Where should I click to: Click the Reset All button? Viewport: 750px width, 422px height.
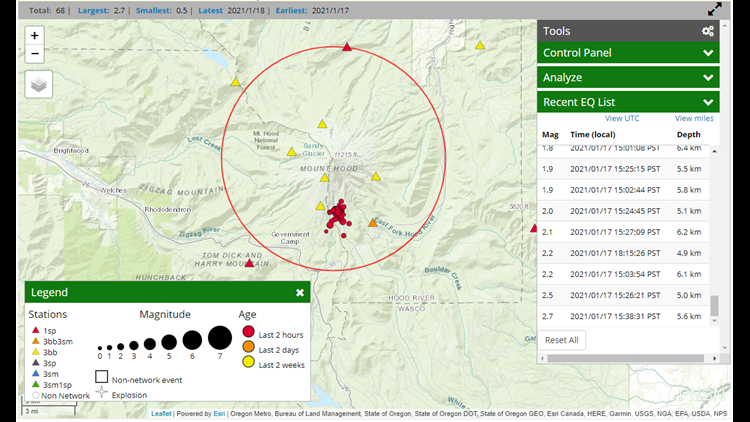tap(562, 340)
